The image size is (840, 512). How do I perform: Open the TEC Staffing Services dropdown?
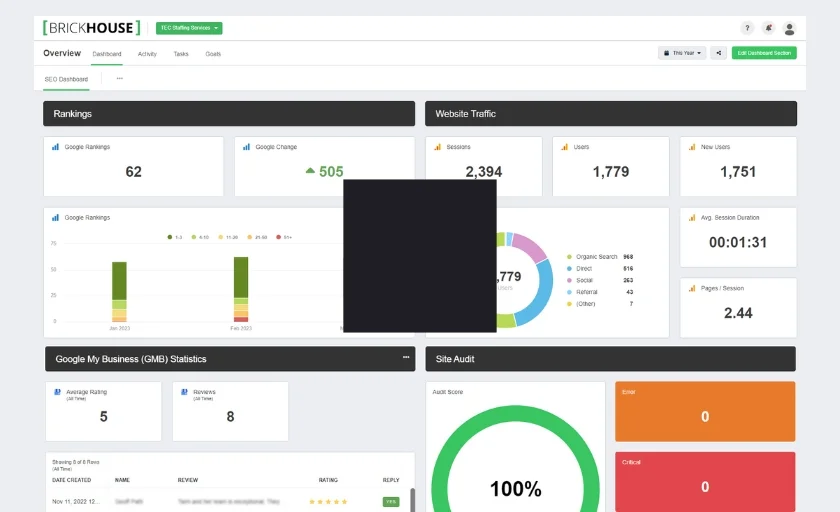(189, 28)
